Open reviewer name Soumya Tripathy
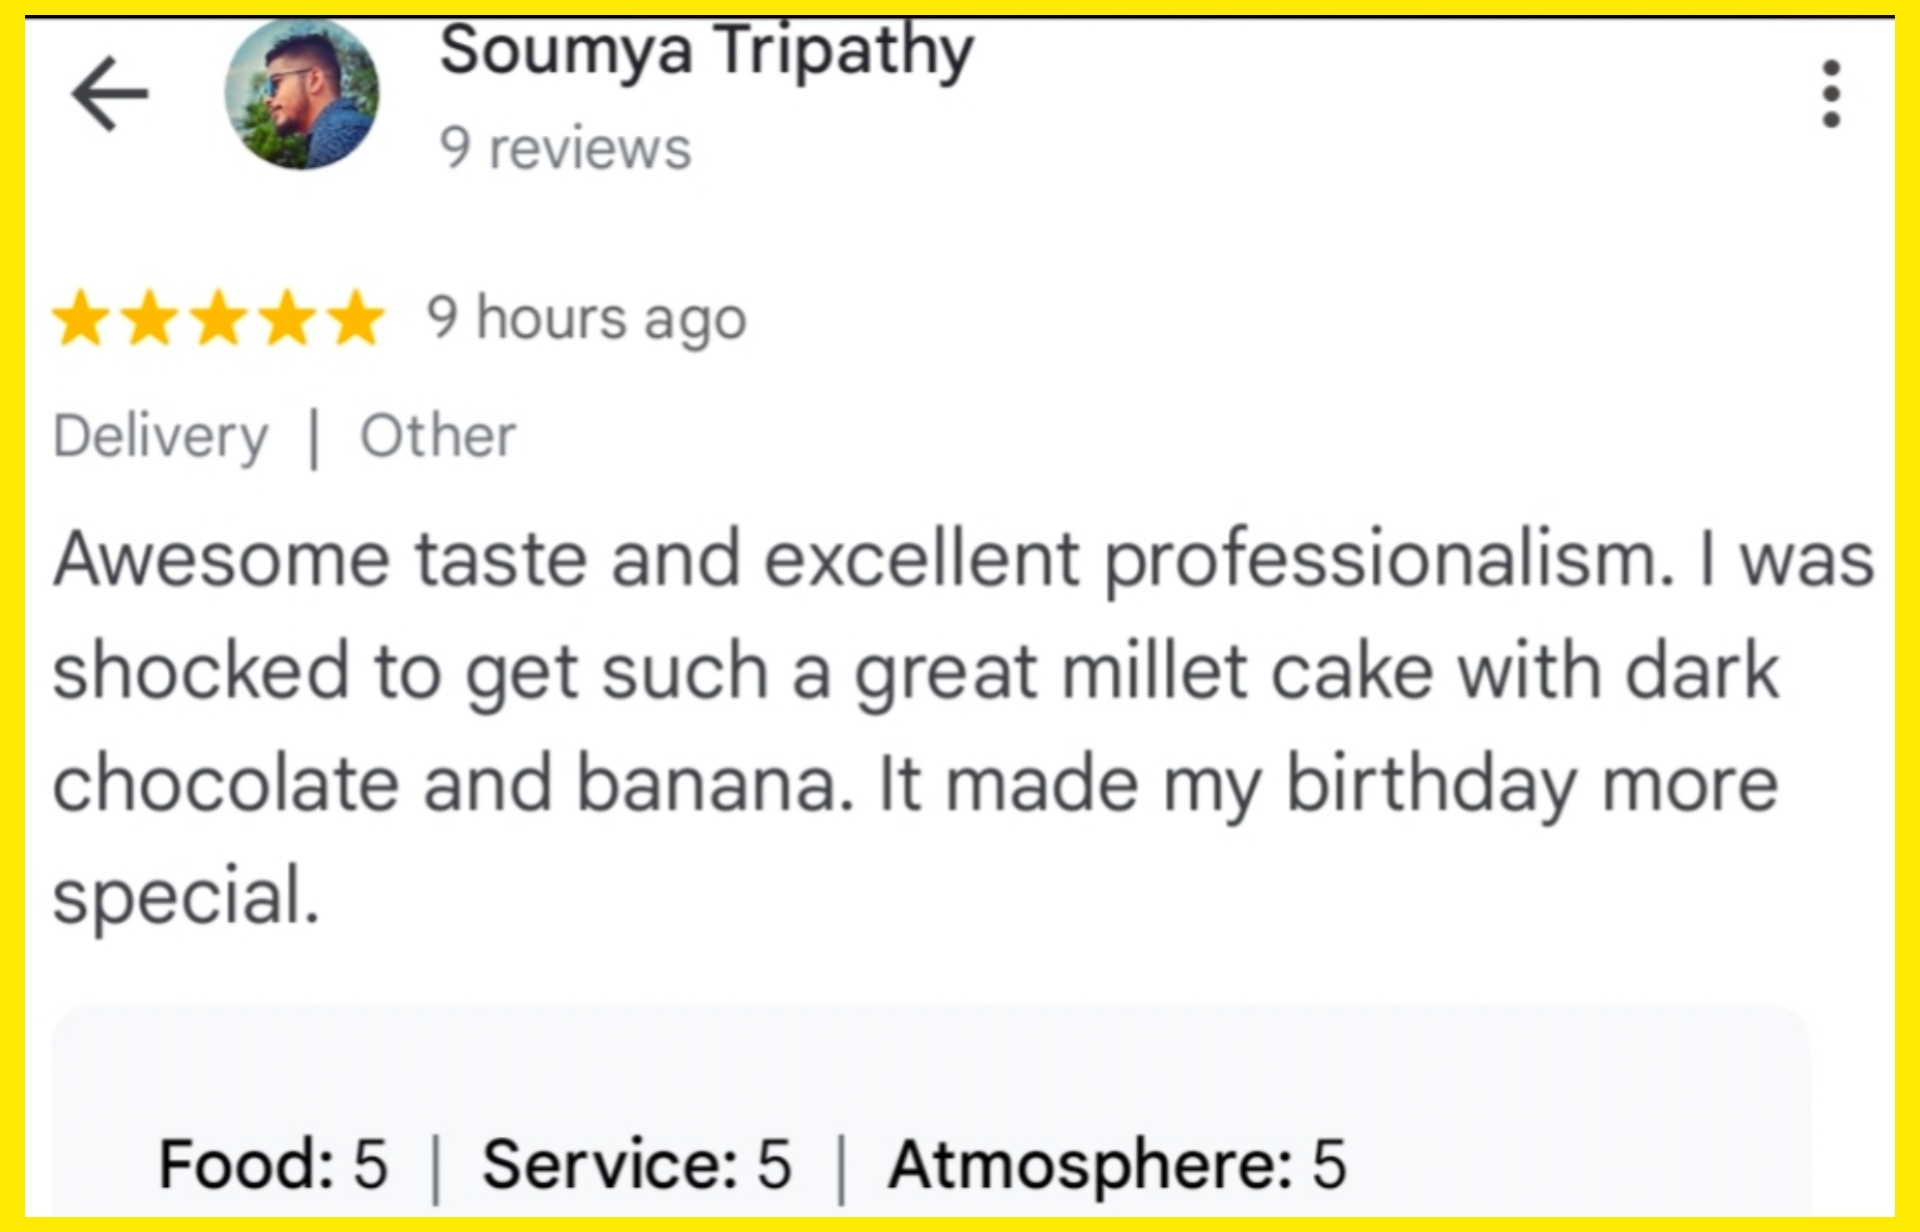Screen dimensions: 1920x1232 point(706,50)
